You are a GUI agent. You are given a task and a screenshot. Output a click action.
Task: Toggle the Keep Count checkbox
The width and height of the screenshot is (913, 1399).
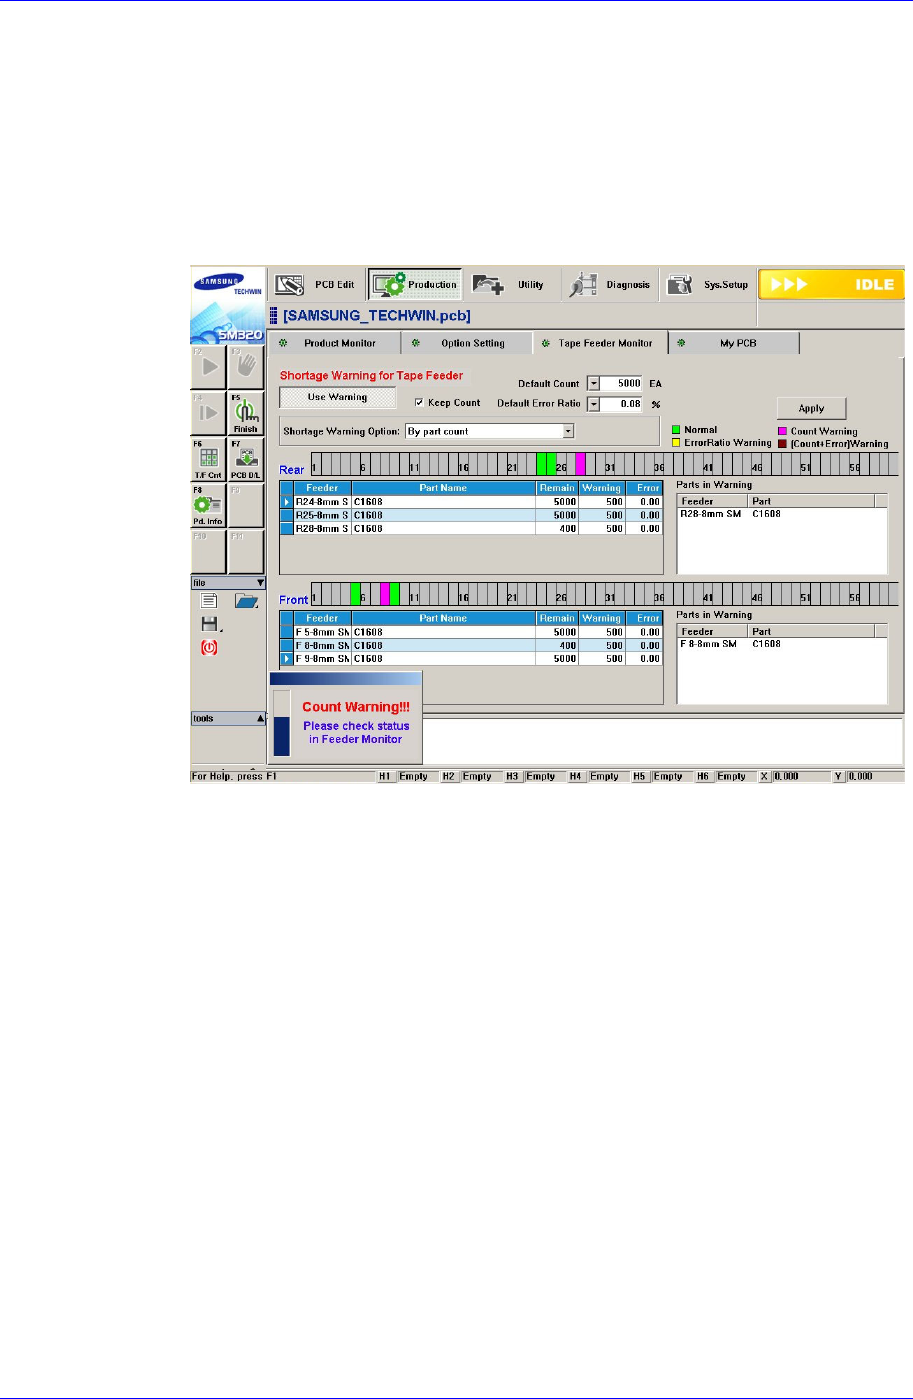coord(420,403)
